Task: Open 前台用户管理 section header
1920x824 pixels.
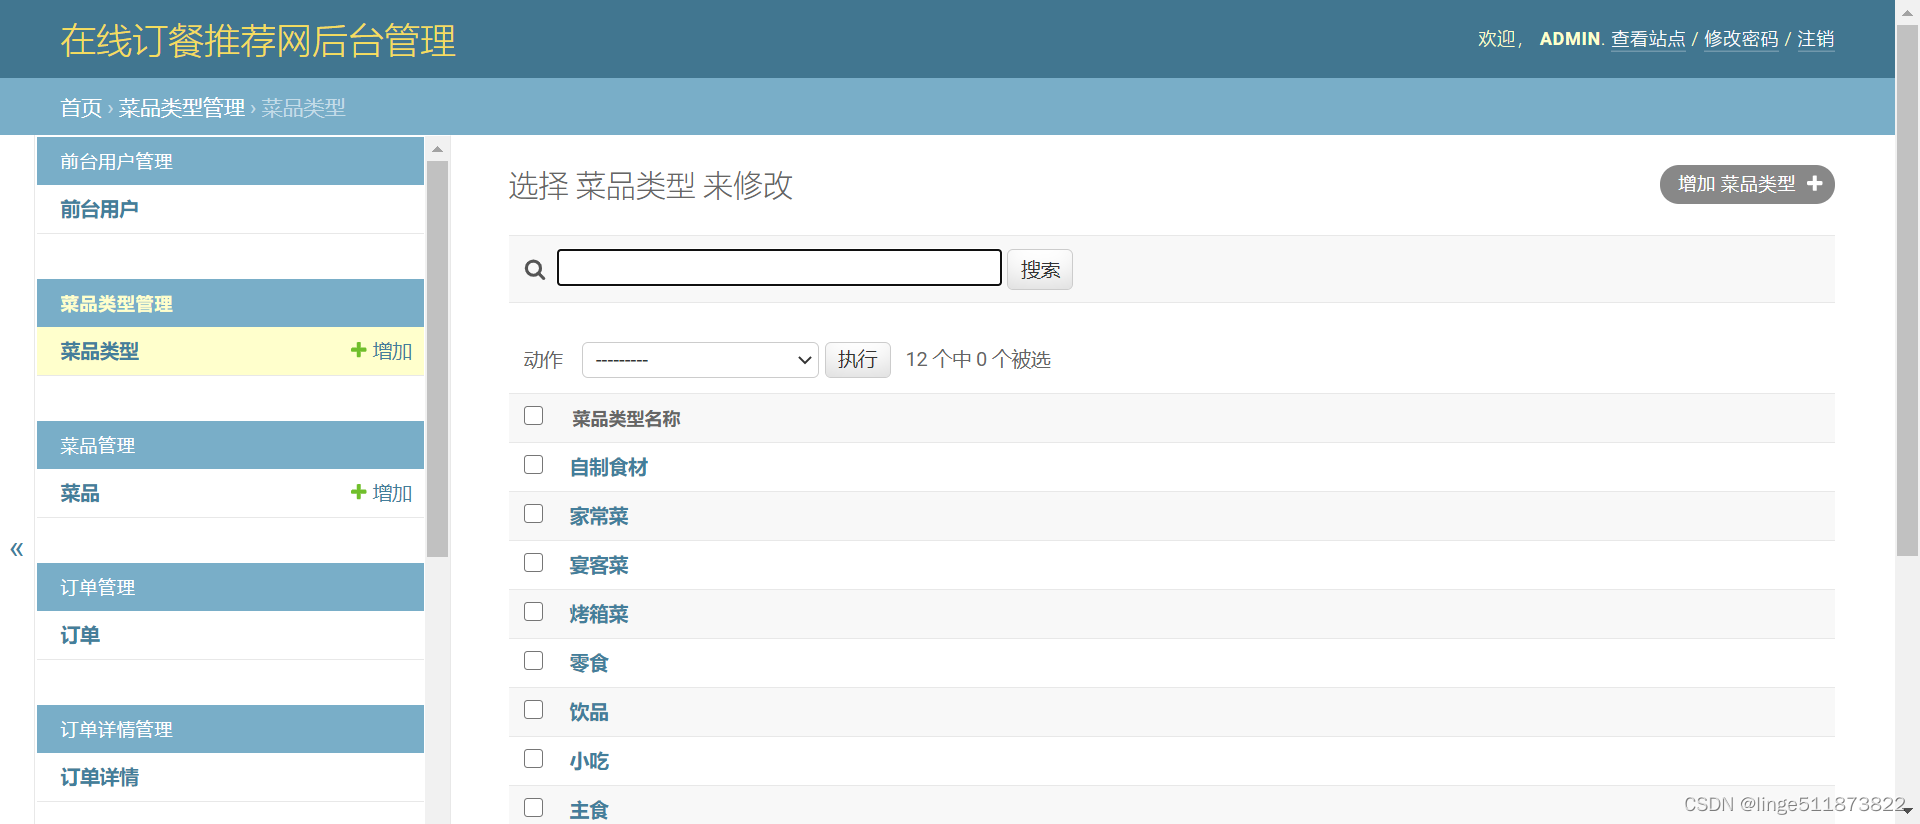Action: point(116,162)
